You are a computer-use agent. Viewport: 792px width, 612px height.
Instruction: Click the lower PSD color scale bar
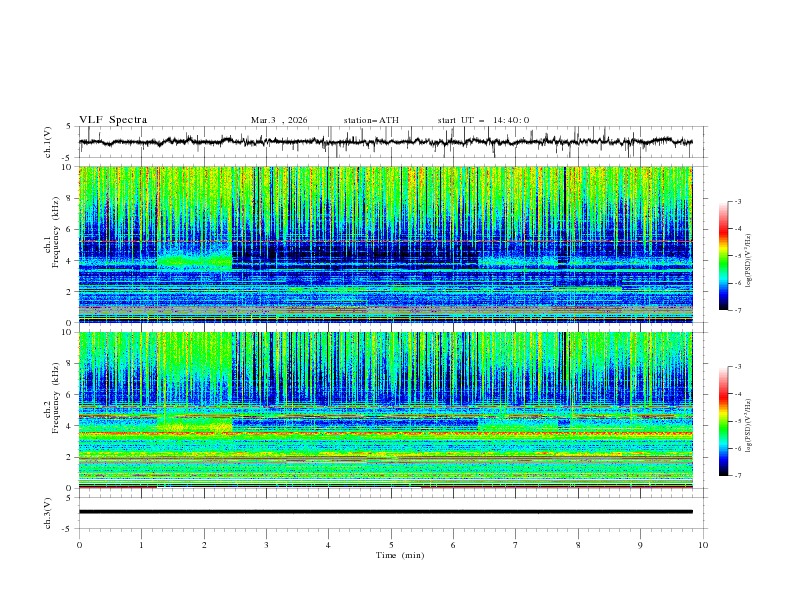[724, 421]
